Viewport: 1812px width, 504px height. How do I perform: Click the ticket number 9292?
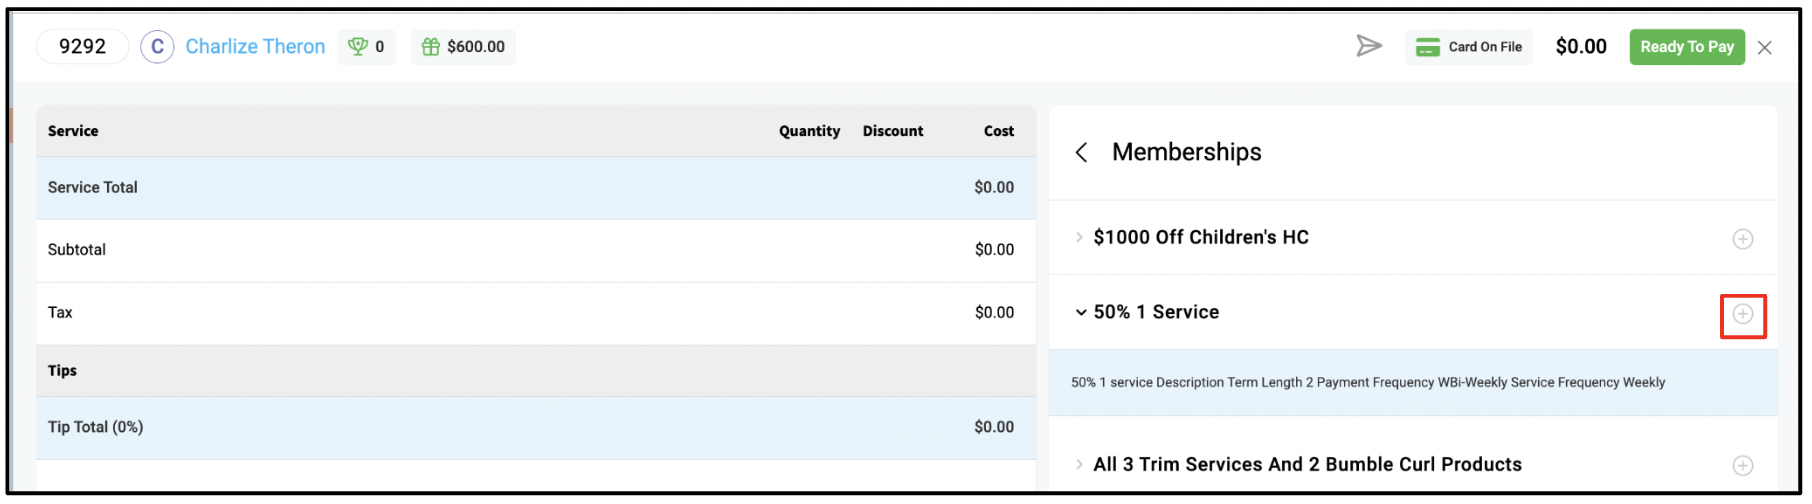pos(82,46)
